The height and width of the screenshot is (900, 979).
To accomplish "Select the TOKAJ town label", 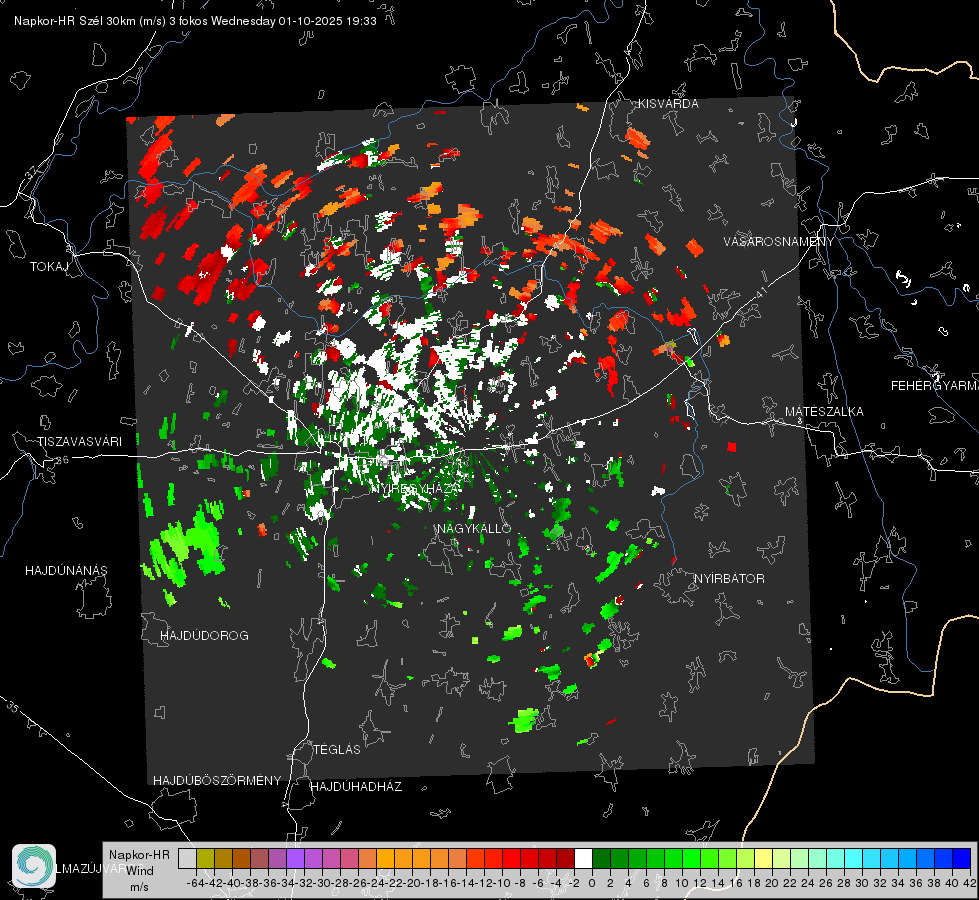I will (x=49, y=267).
